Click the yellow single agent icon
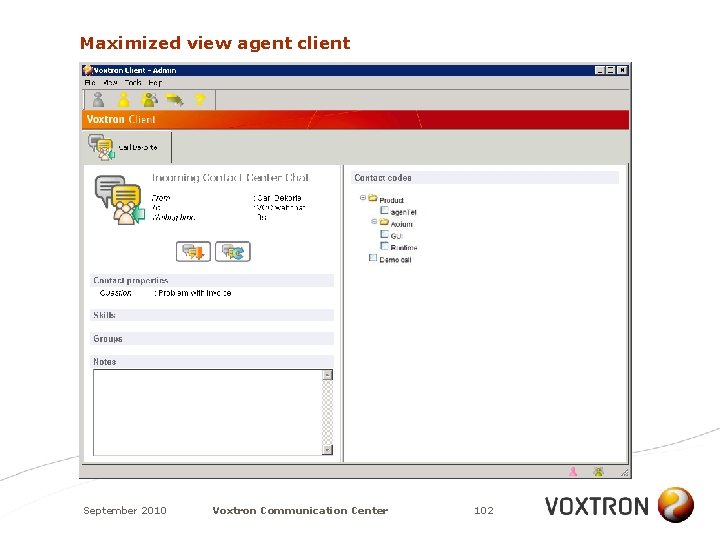Image resolution: width=720 pixels, height=540 pixels. 124,100
